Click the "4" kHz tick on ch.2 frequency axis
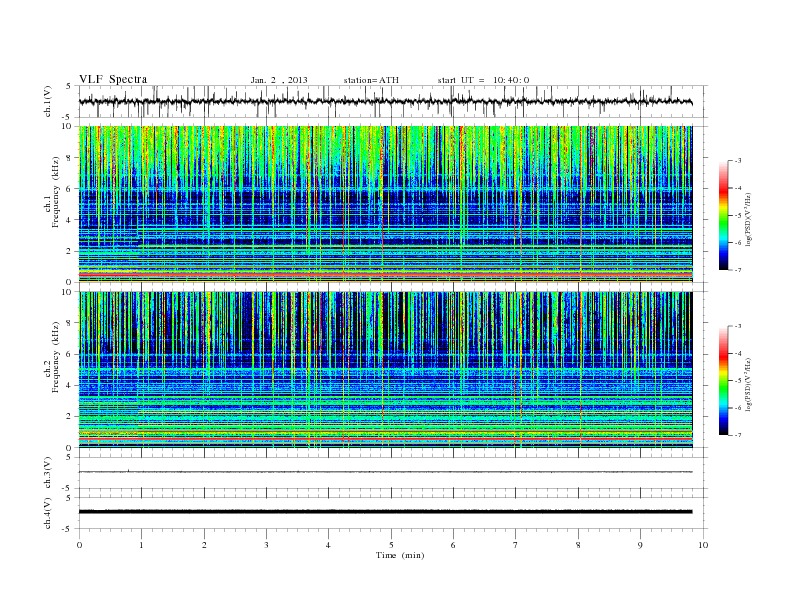Viewport: 792px width, 612px height. 70,386
